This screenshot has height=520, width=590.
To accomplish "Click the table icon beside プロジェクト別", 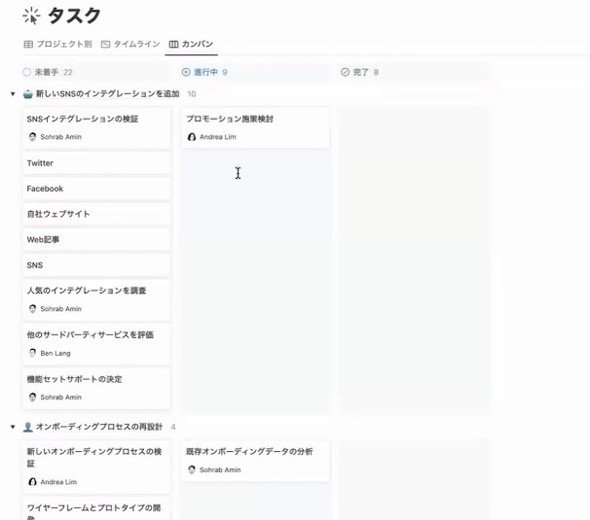I will (x=28, y=44).
